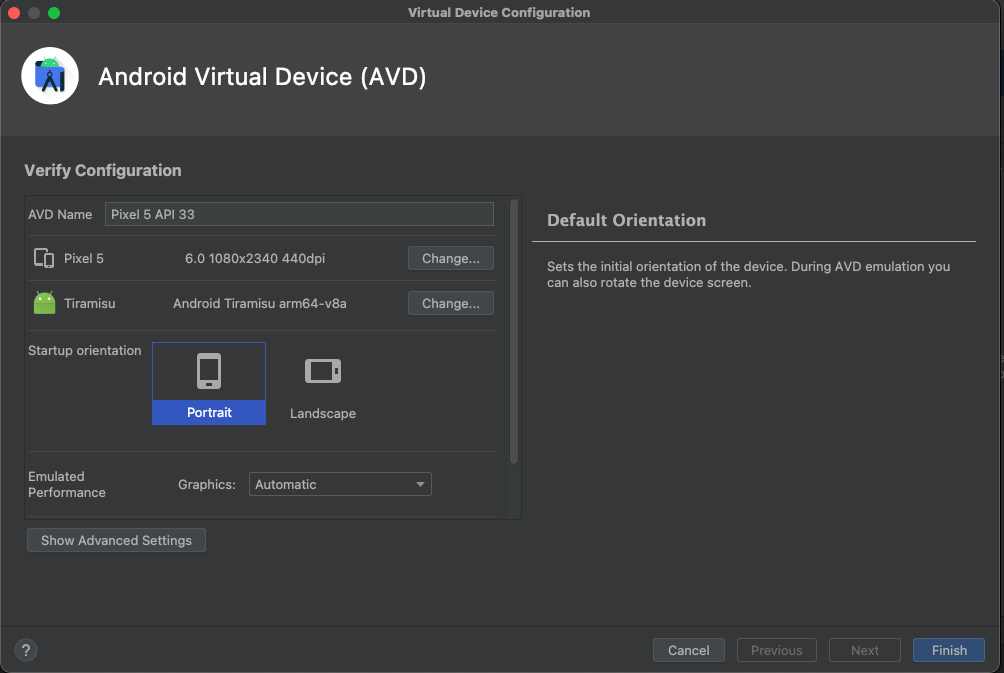This screenshot has width=1004, height=673.
Task: Click the Emulated Performance label
Action: coord(67,484)
